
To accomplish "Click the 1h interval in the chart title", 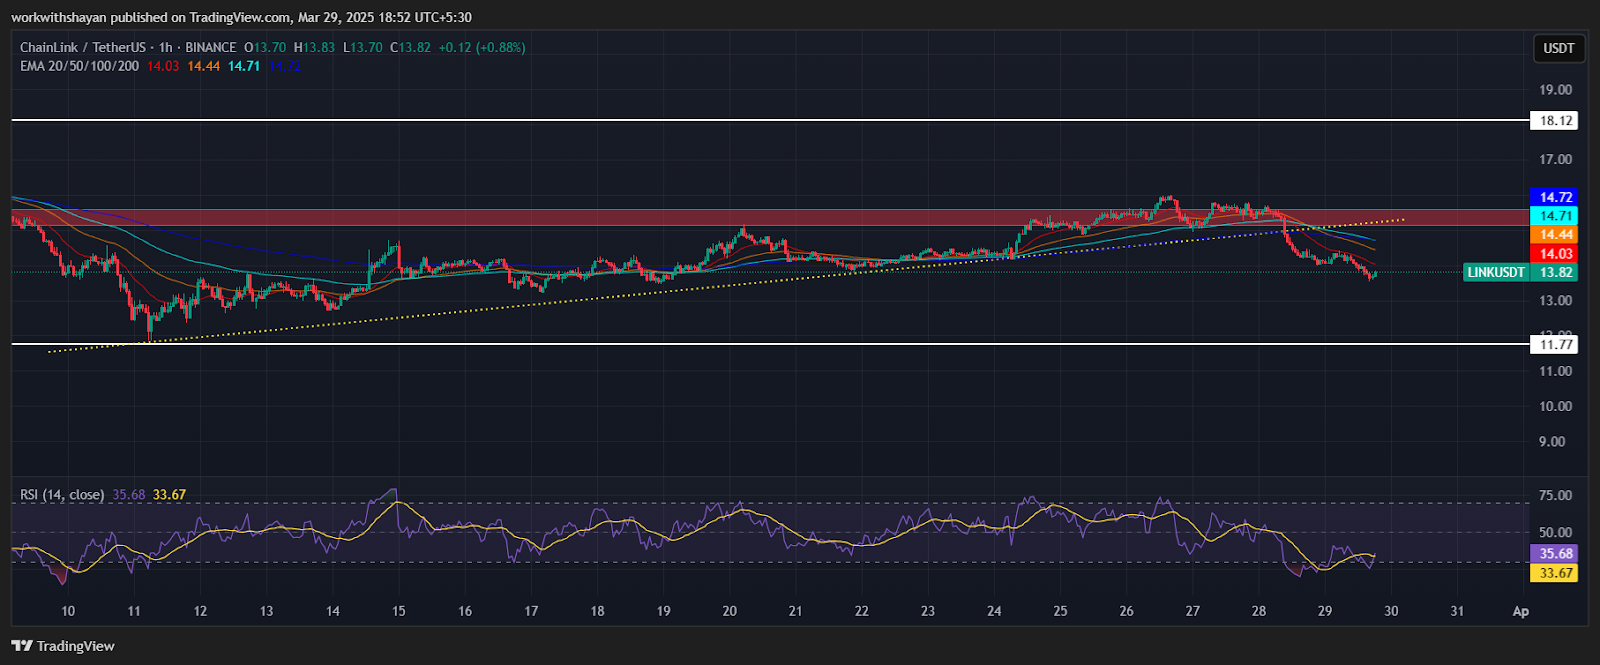I will tap(166, 47).
